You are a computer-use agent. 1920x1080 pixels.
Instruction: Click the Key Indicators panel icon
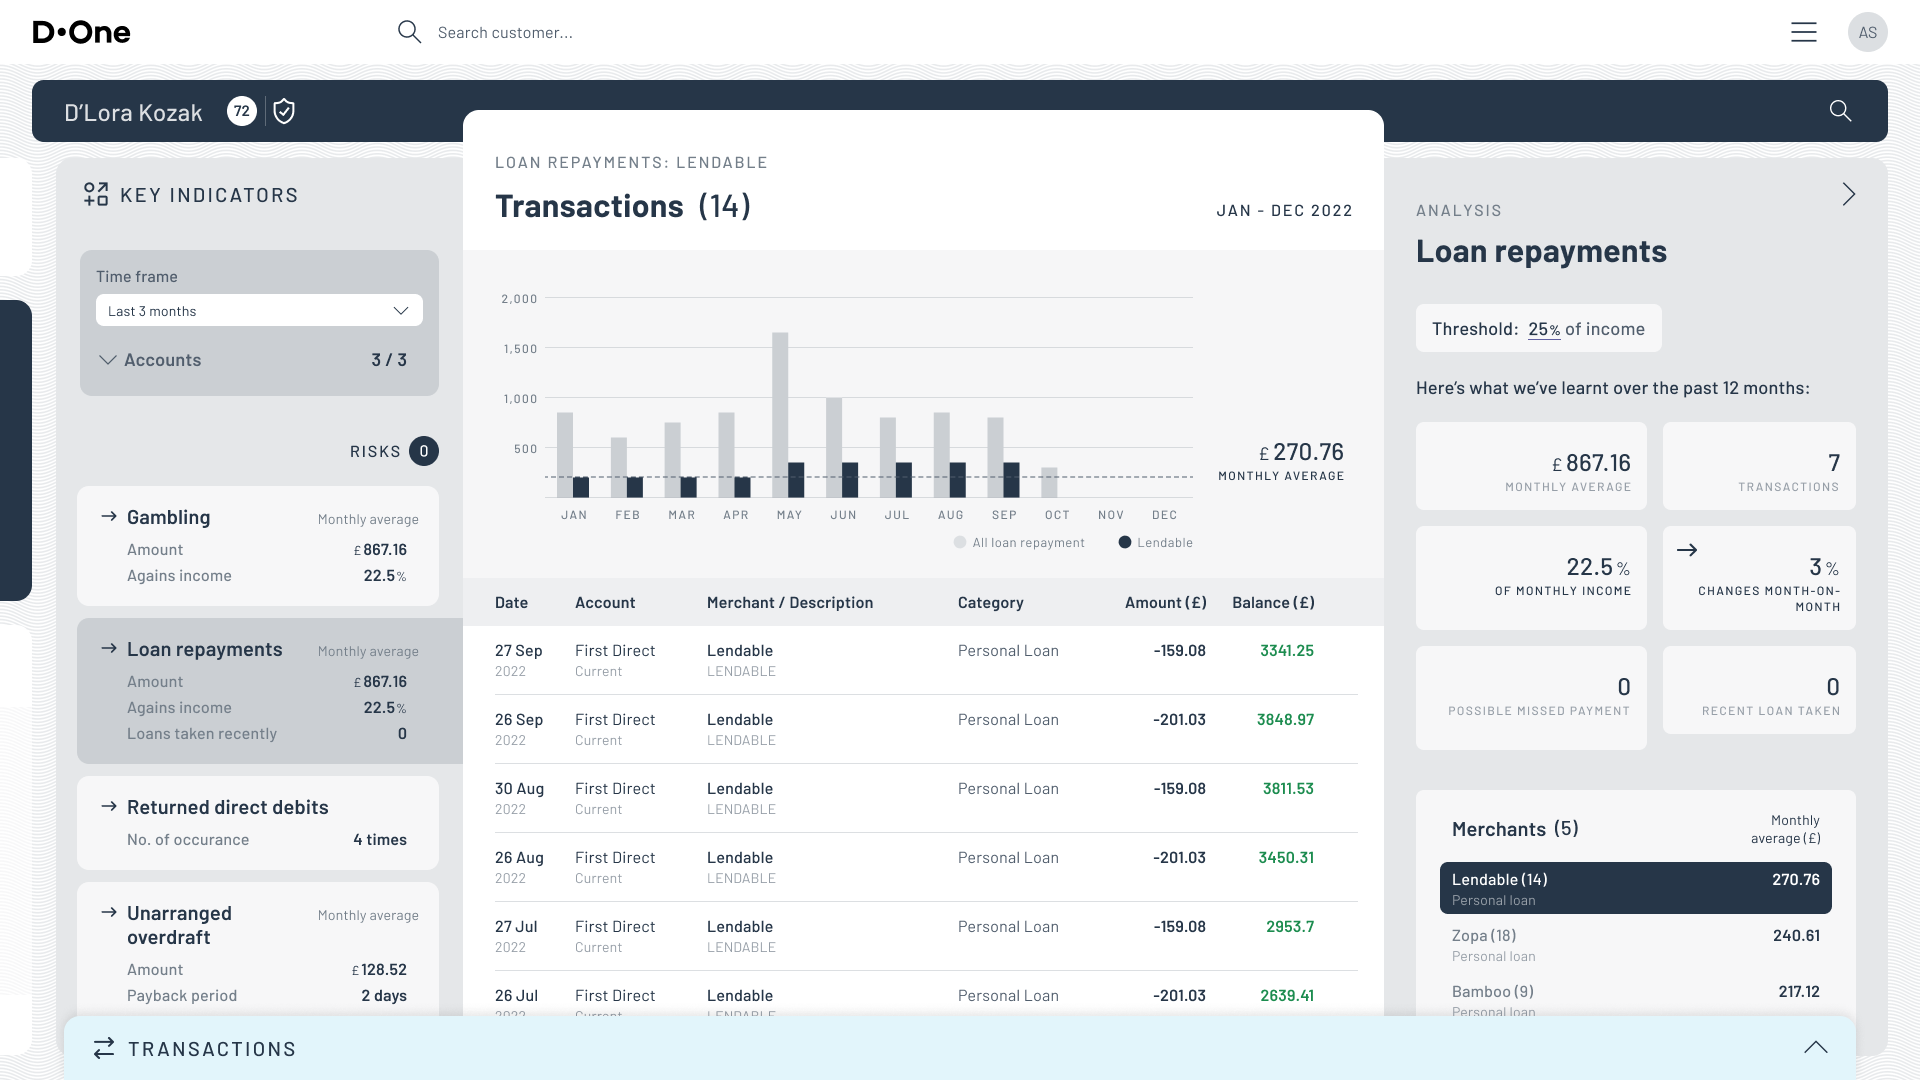click(x=96, y=194)
